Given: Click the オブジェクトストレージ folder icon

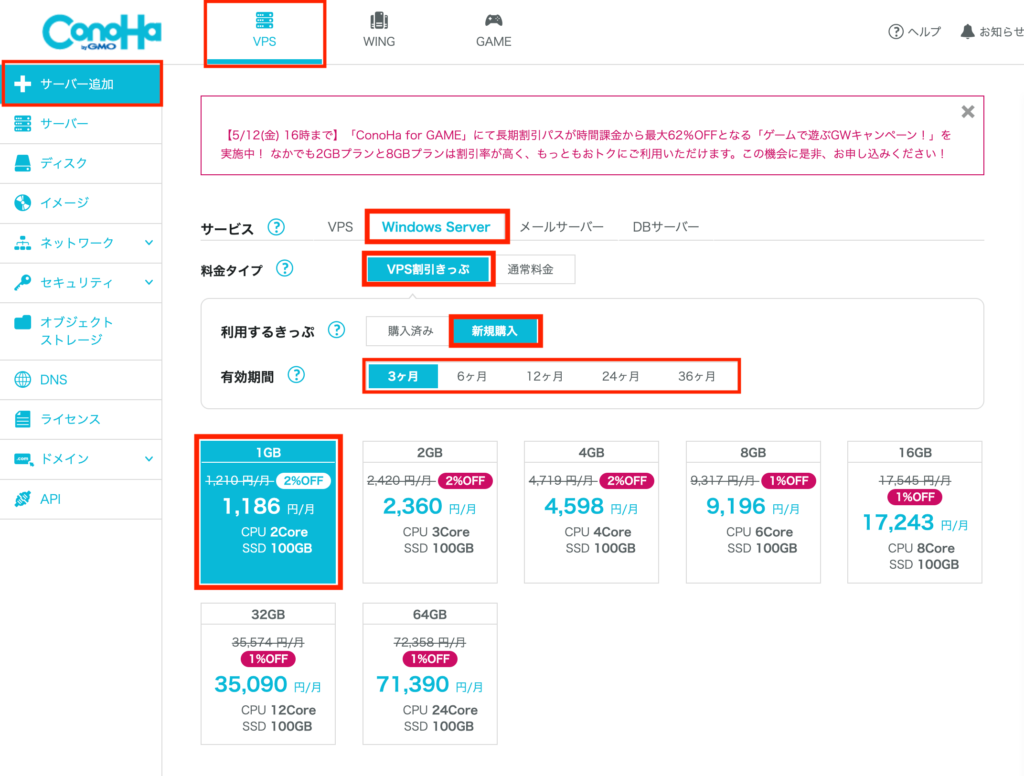Looking at the screenshot, I should click(23, 322).
